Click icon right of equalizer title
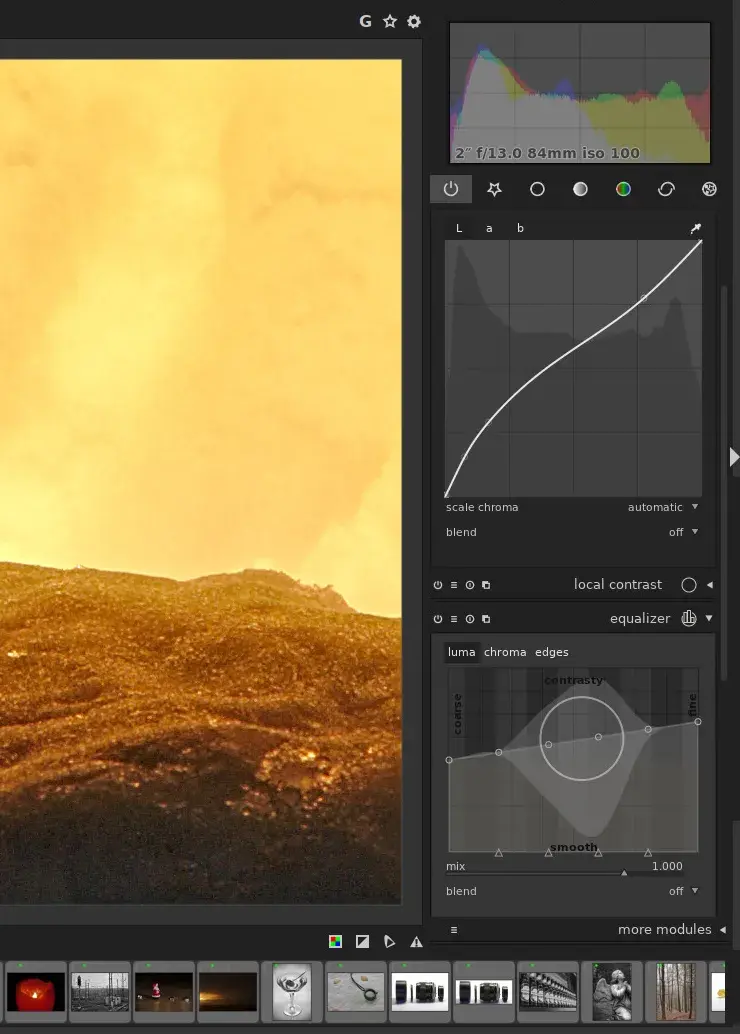The image size is (740, 1034). coord(689,619)
